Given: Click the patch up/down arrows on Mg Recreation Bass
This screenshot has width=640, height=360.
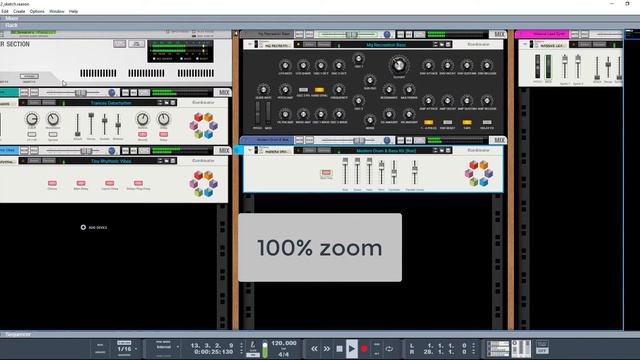Looking at the screenshot, I should tap(435, 44).
